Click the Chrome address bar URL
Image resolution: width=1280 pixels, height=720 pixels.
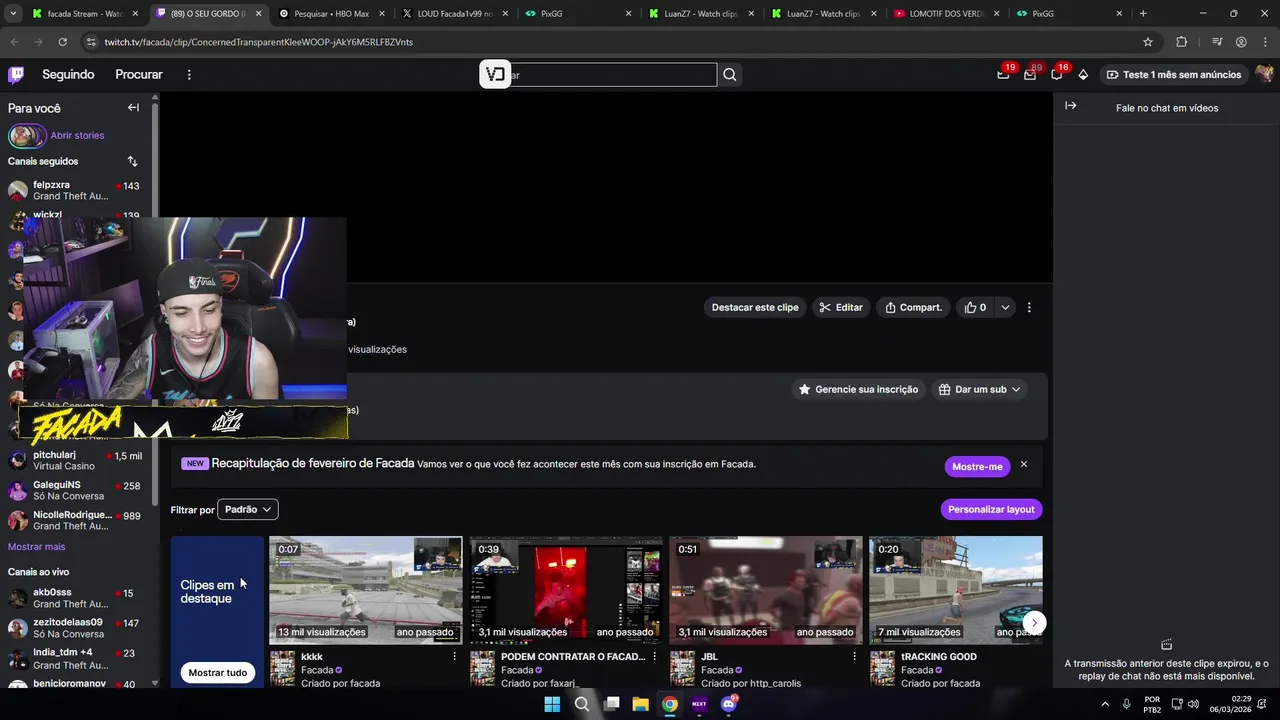[259, 42]
